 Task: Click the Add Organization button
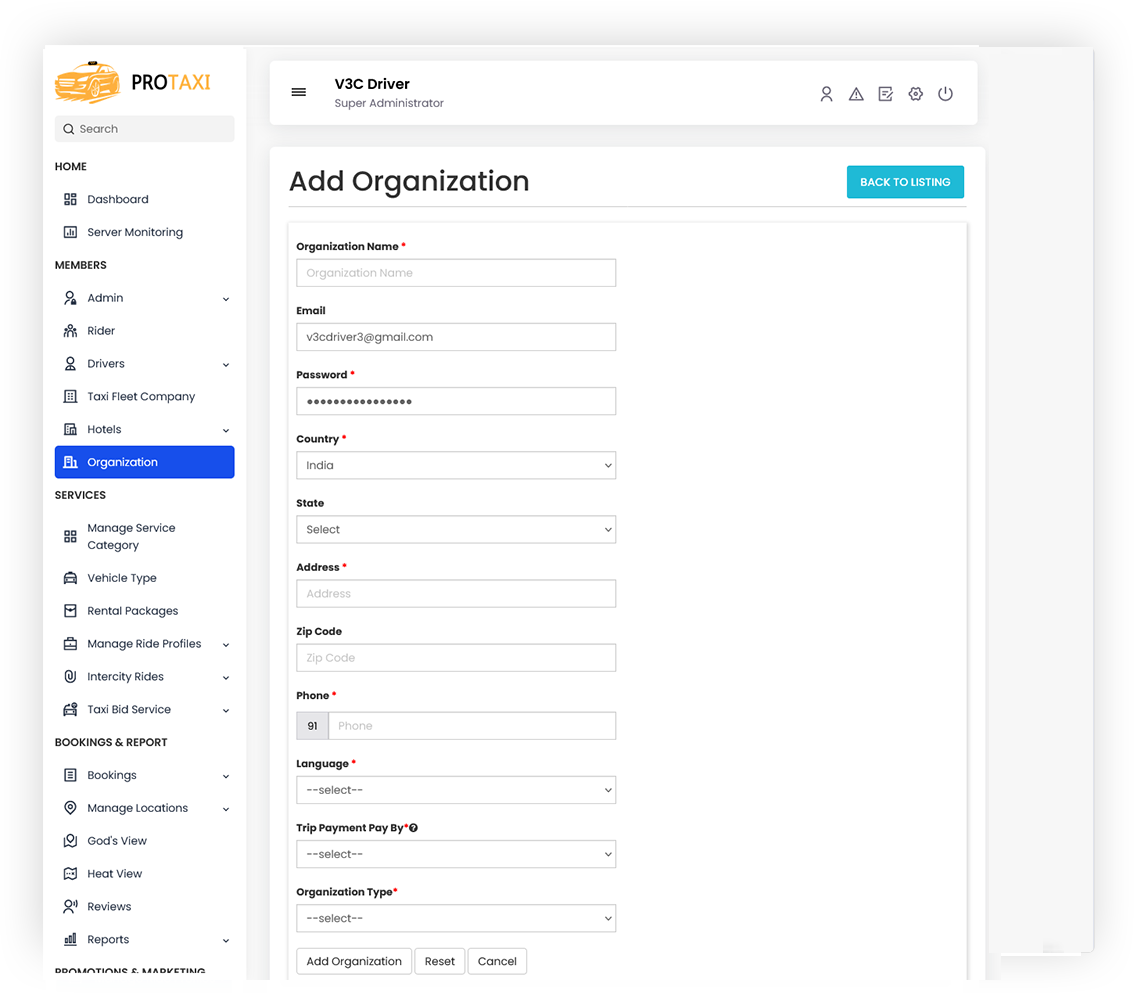tap(353, 961)
